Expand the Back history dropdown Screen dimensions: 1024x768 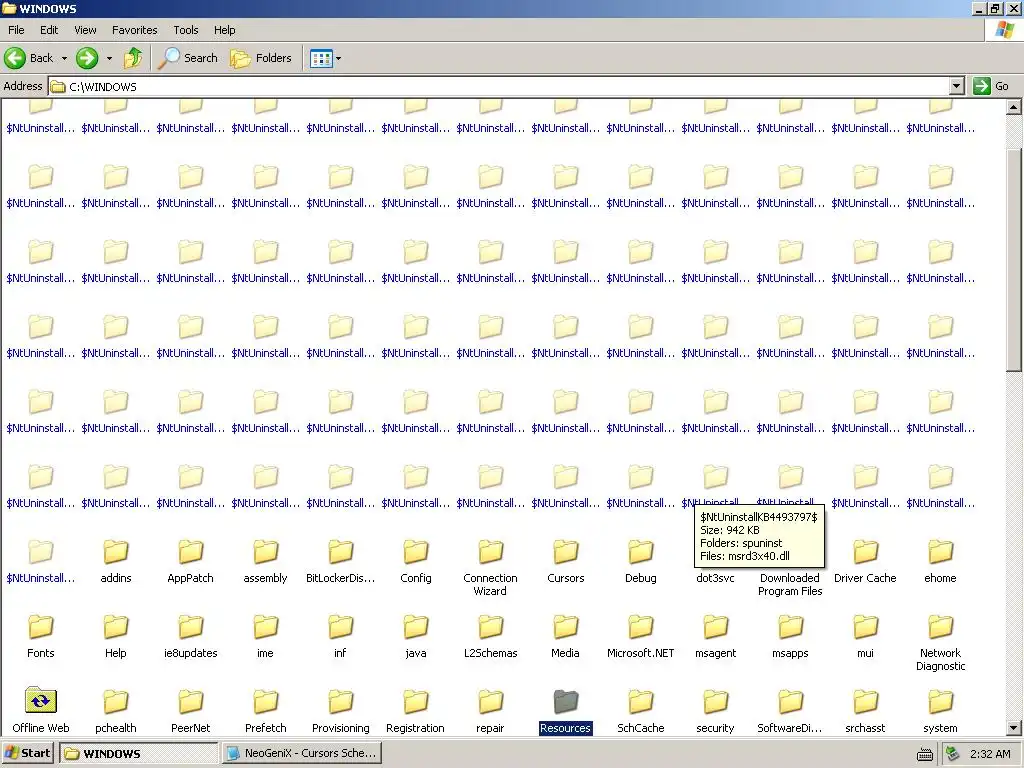pyautogui.click(x=64, y=58)
